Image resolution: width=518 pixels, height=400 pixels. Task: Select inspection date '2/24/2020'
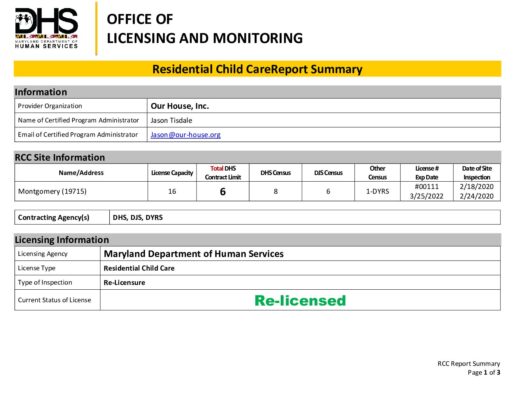(x=477, y=196)
